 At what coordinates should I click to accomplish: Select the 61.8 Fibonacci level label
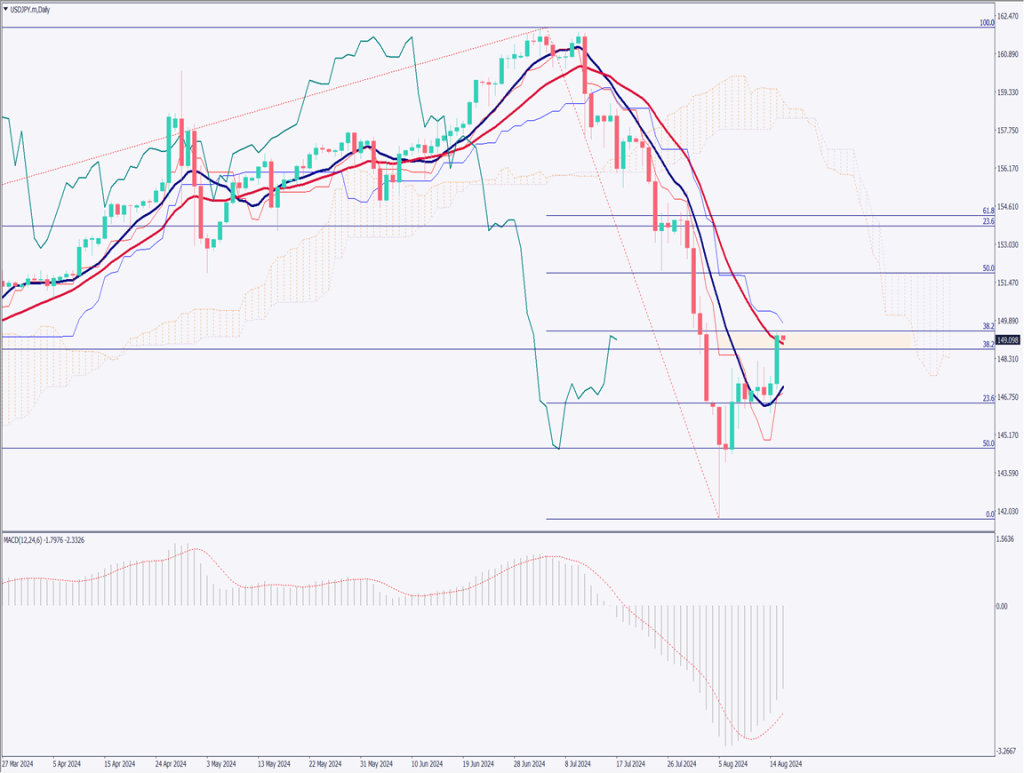coord(986,211)
